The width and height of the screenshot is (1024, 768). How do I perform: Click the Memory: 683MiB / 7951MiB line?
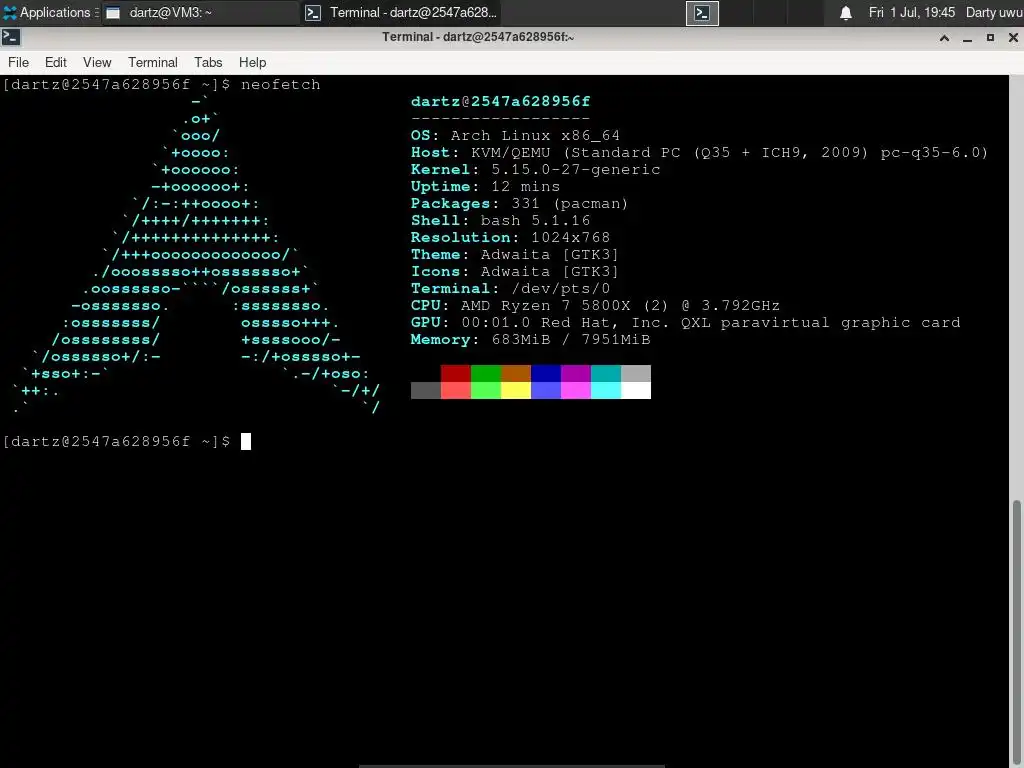coord(530,339)
